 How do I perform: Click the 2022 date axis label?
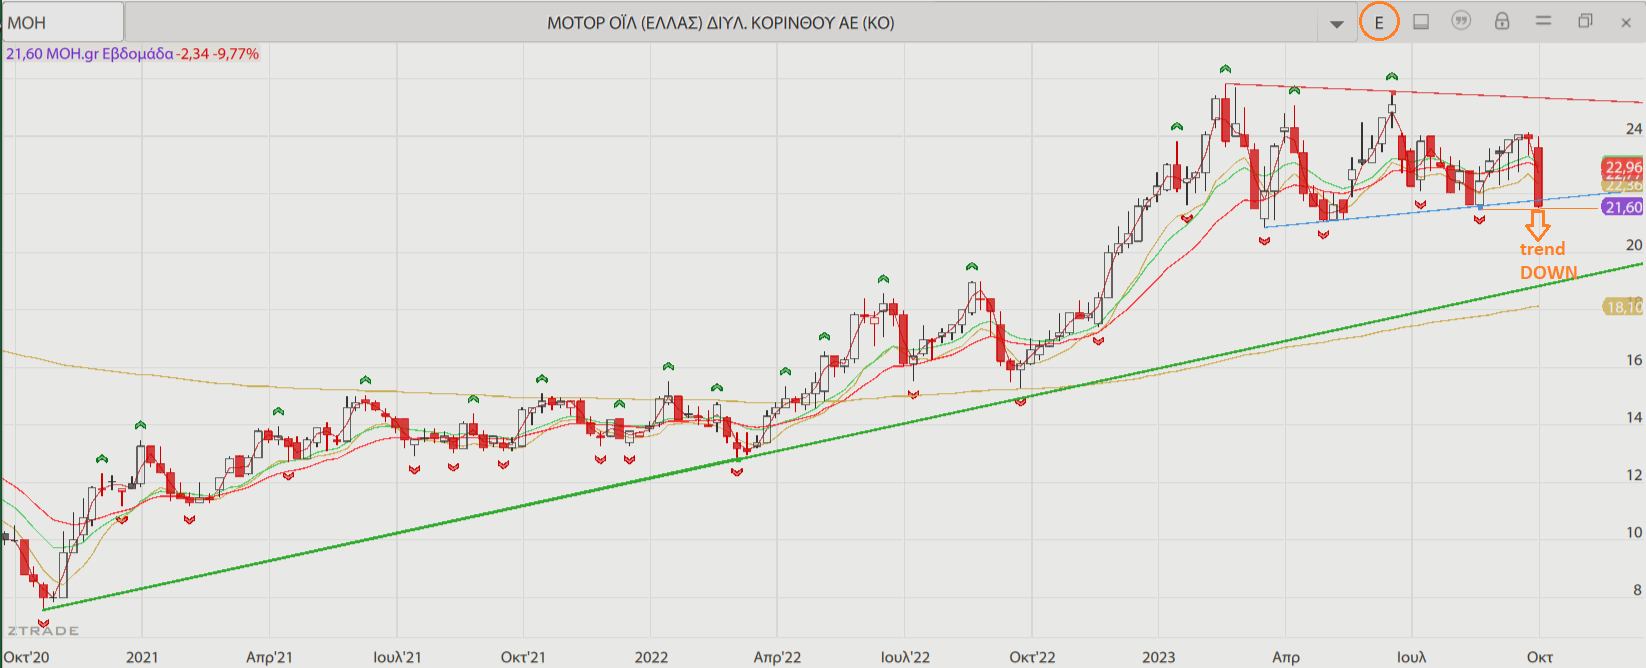(x=651, y=657)
